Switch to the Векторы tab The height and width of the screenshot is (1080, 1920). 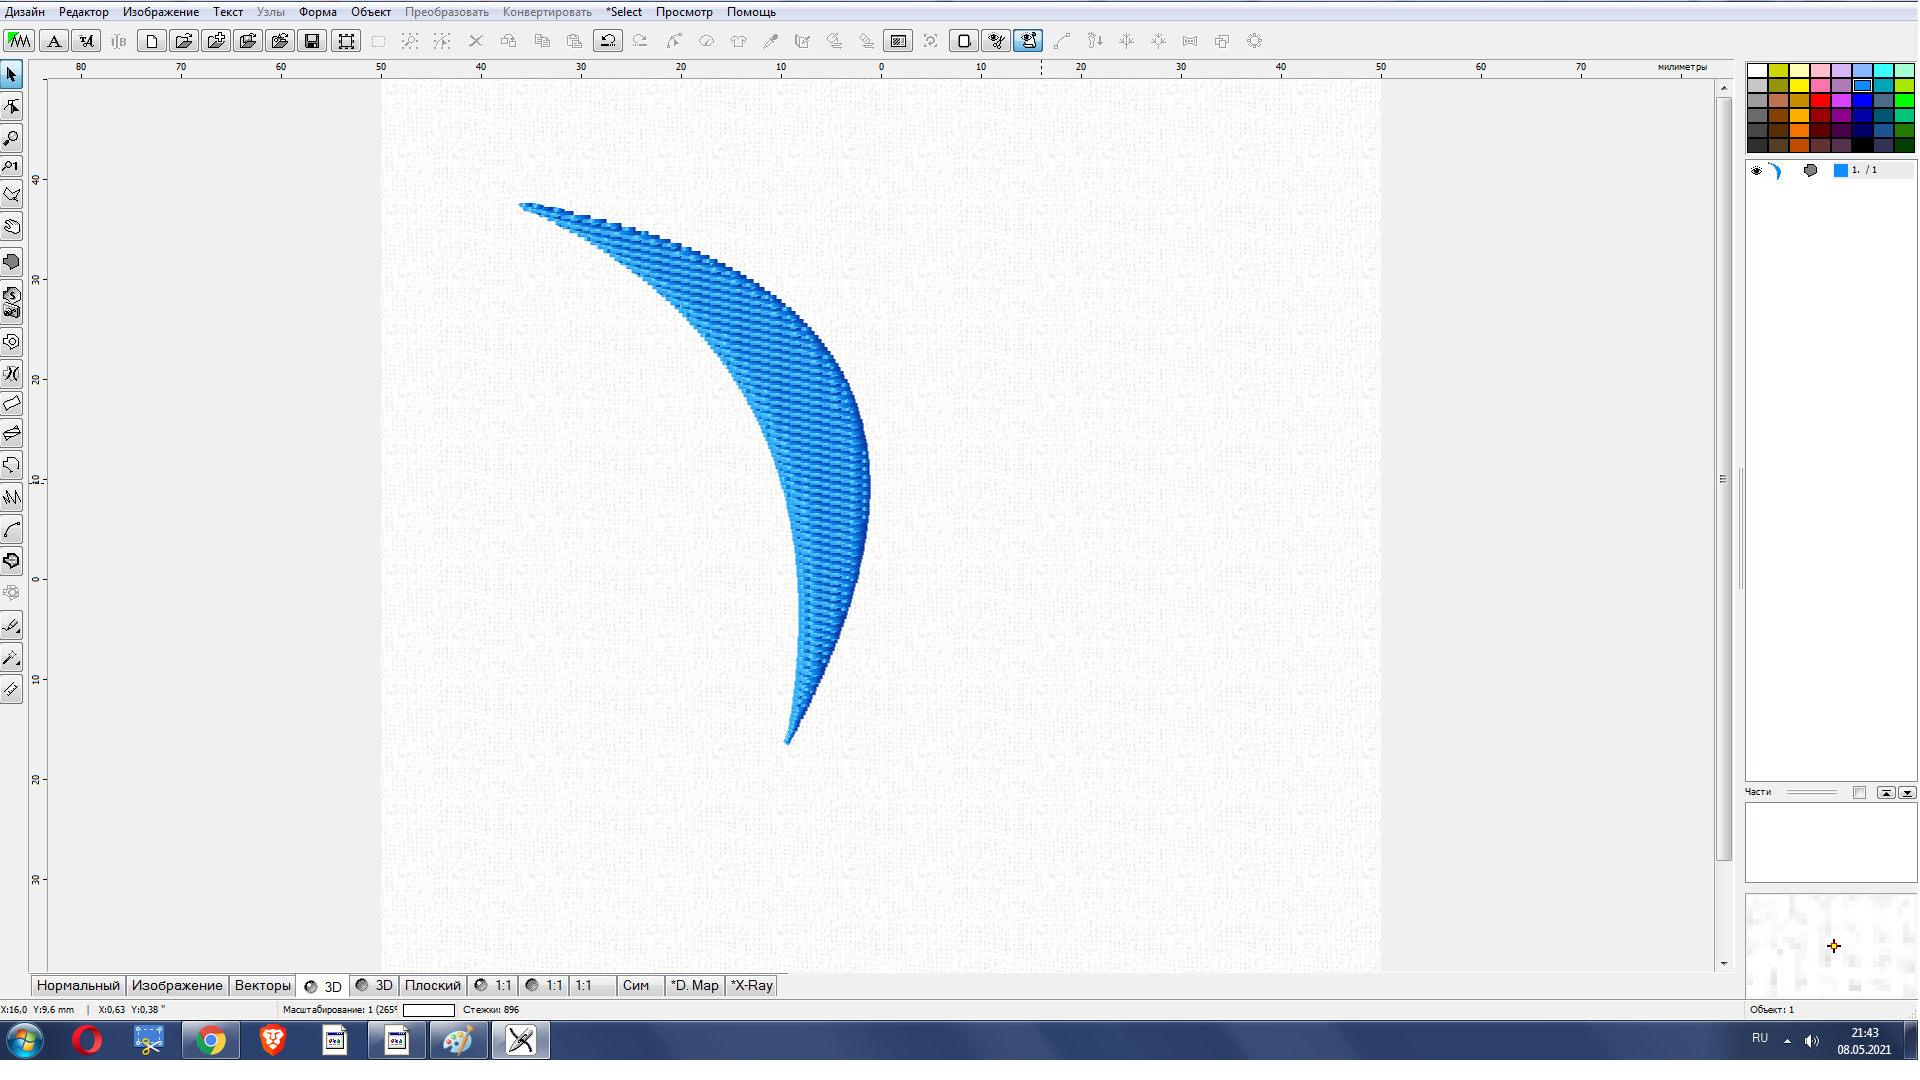262,985
